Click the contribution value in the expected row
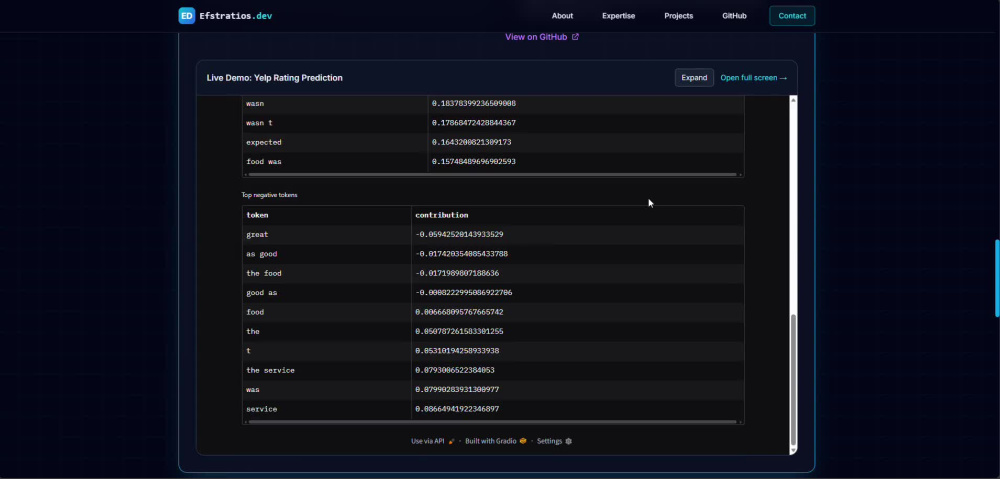Screen dimensions: 1000x479 [x=471, y=142]
